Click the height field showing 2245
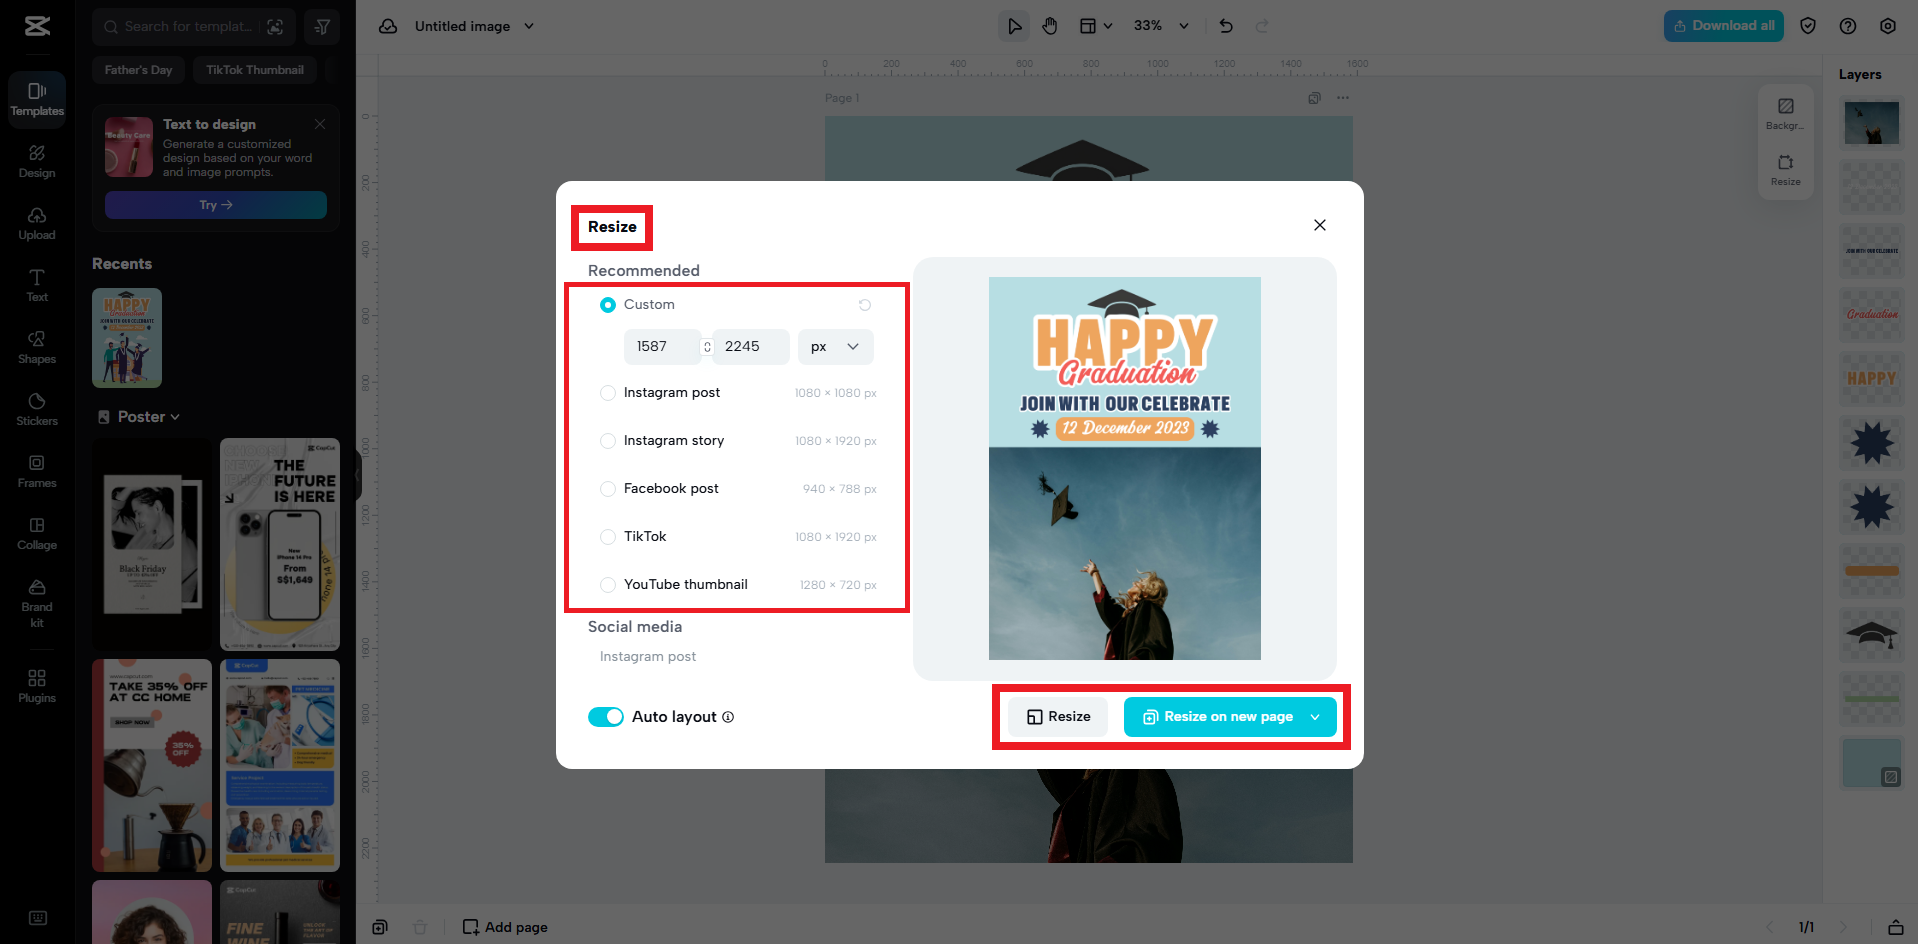The image size is (1918, 944). tap(751, 347)
